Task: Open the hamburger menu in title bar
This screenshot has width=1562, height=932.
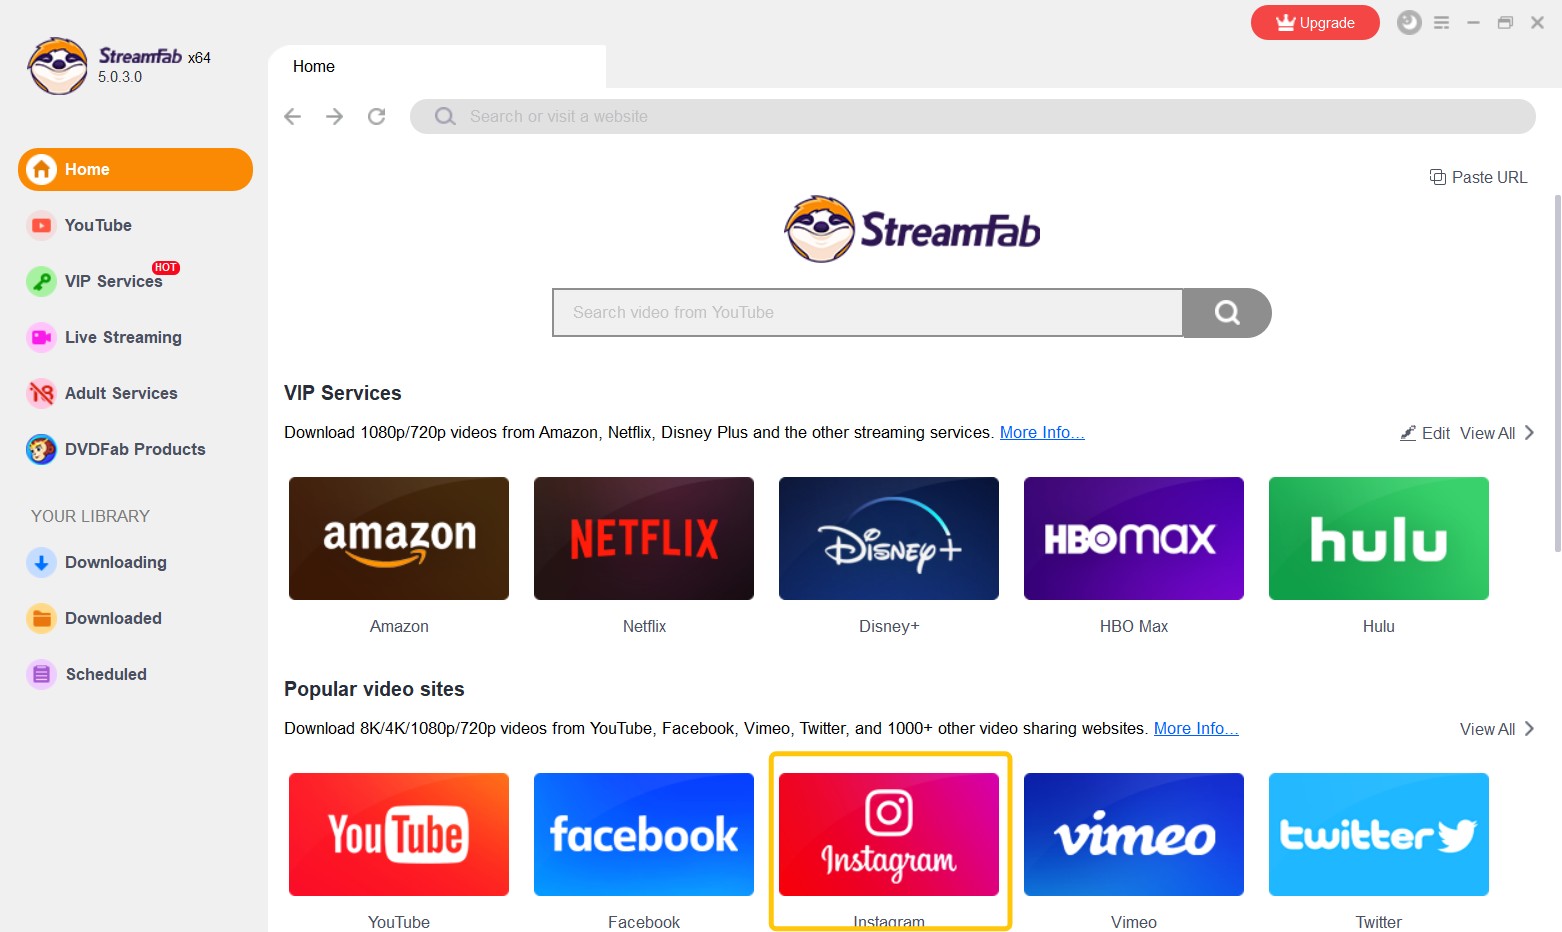Action: pyautogui.click(x=1441, y=22)
